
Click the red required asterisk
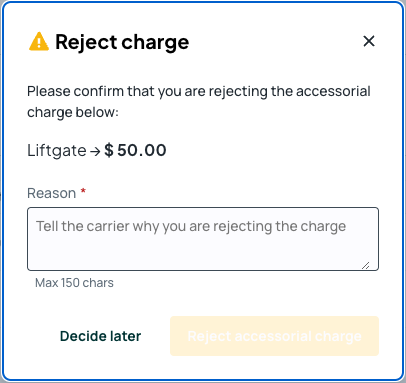coord(83,191)
